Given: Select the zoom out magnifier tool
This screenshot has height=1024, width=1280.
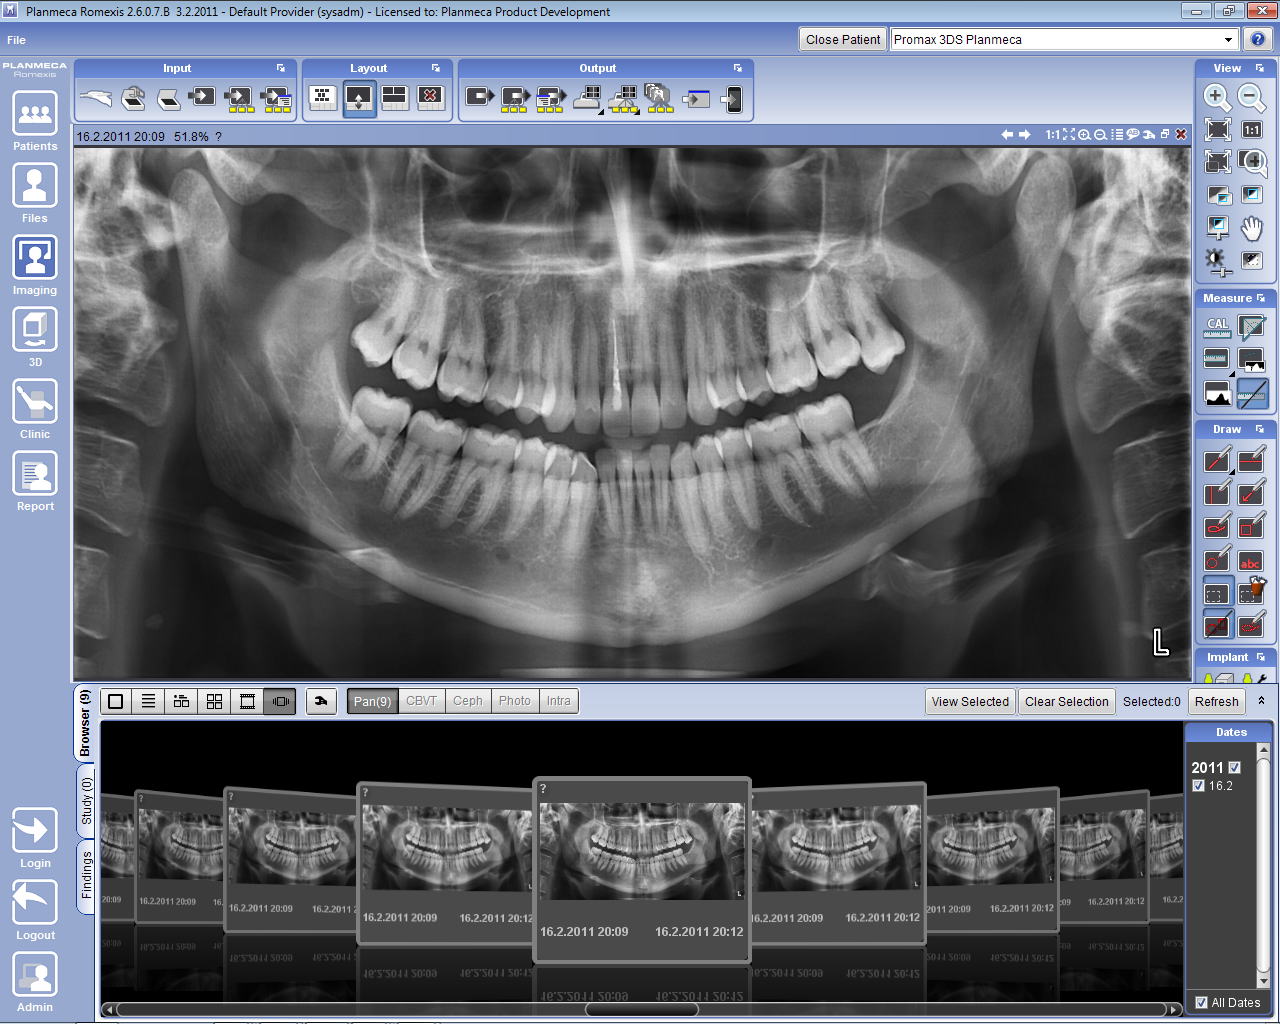Looking at the screenshot, I should tap(1252, 97).
